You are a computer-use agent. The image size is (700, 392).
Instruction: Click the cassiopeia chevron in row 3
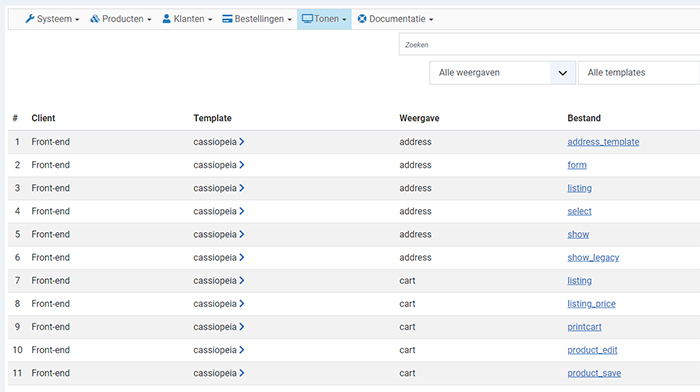242,188
